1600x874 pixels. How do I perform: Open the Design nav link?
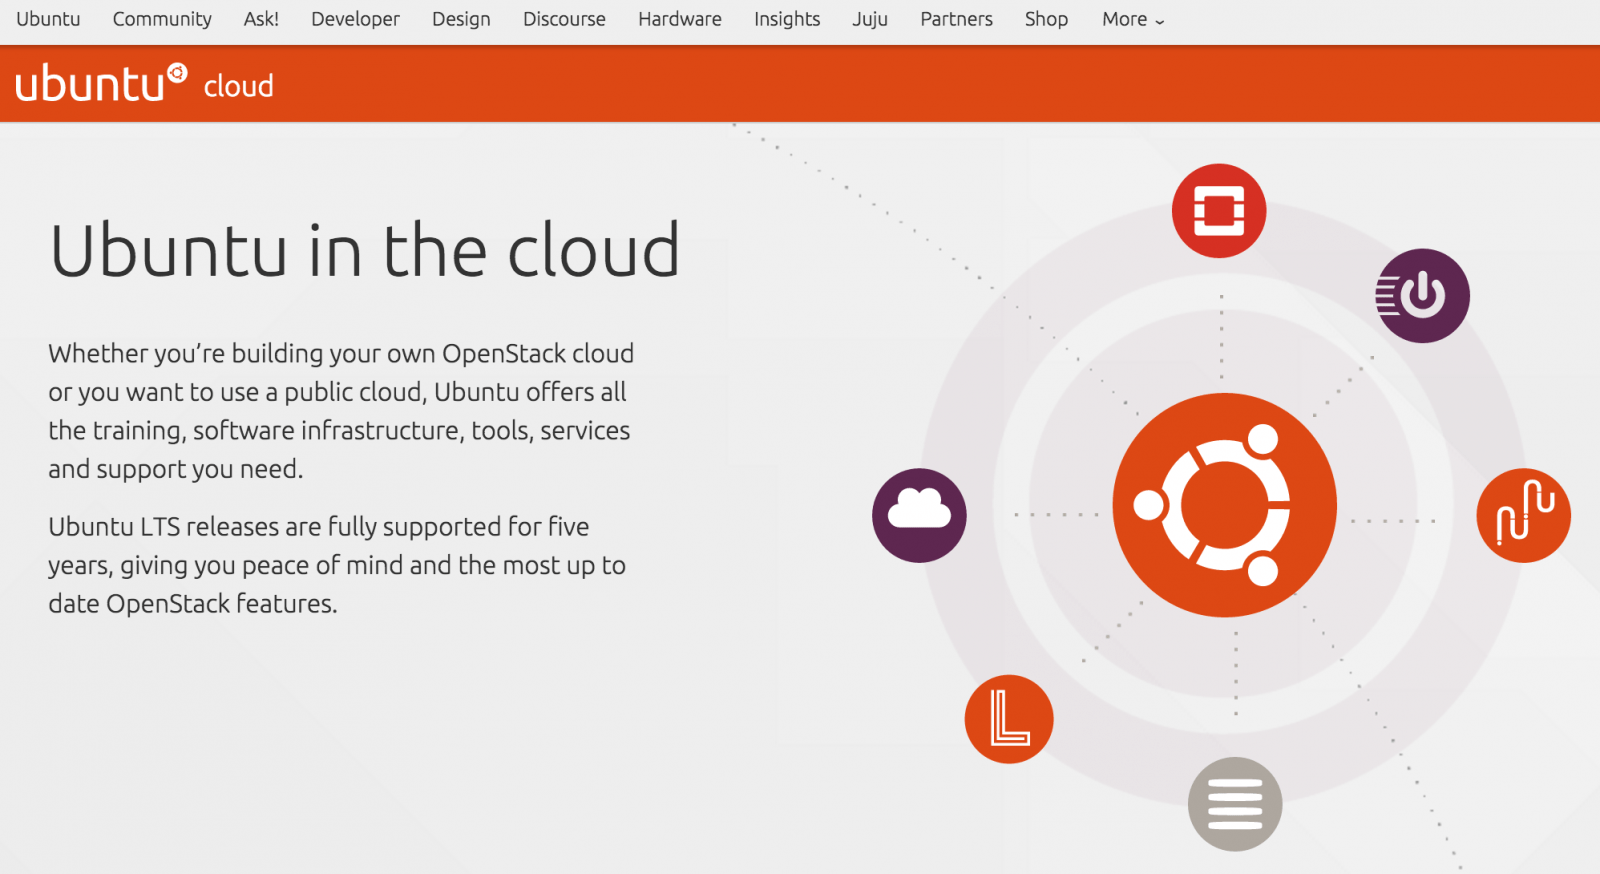pyautogui.click(x=461, y=20)
